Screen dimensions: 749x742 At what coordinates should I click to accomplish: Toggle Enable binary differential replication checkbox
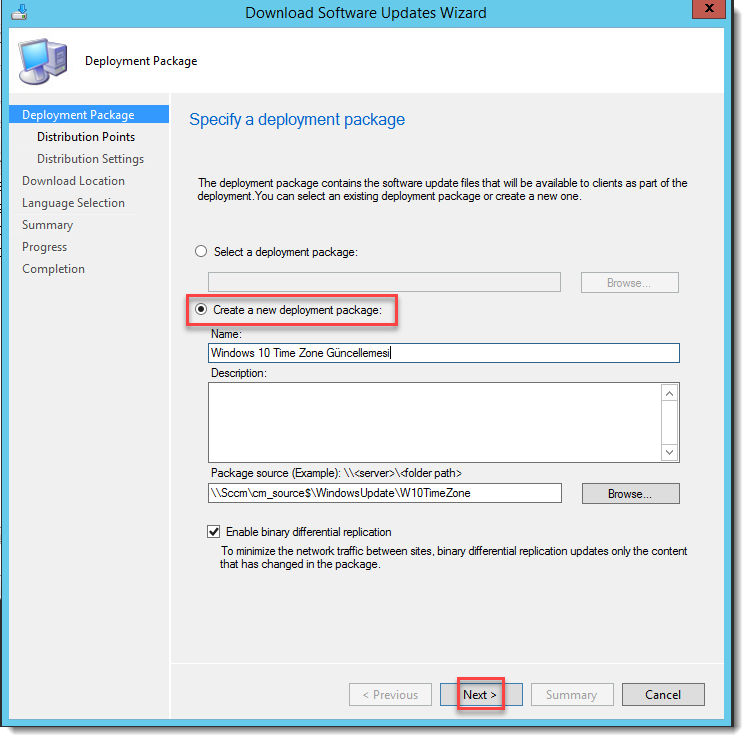tap(213, 532)
